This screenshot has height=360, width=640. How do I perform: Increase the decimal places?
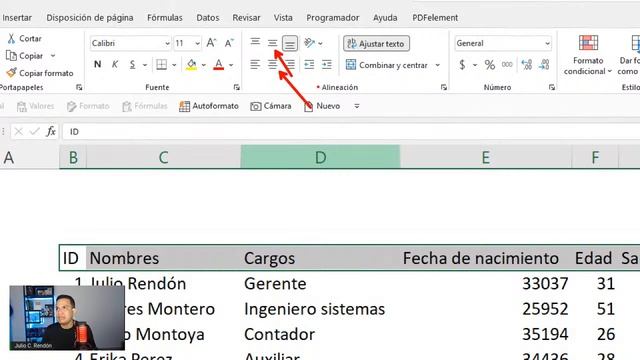527,64
